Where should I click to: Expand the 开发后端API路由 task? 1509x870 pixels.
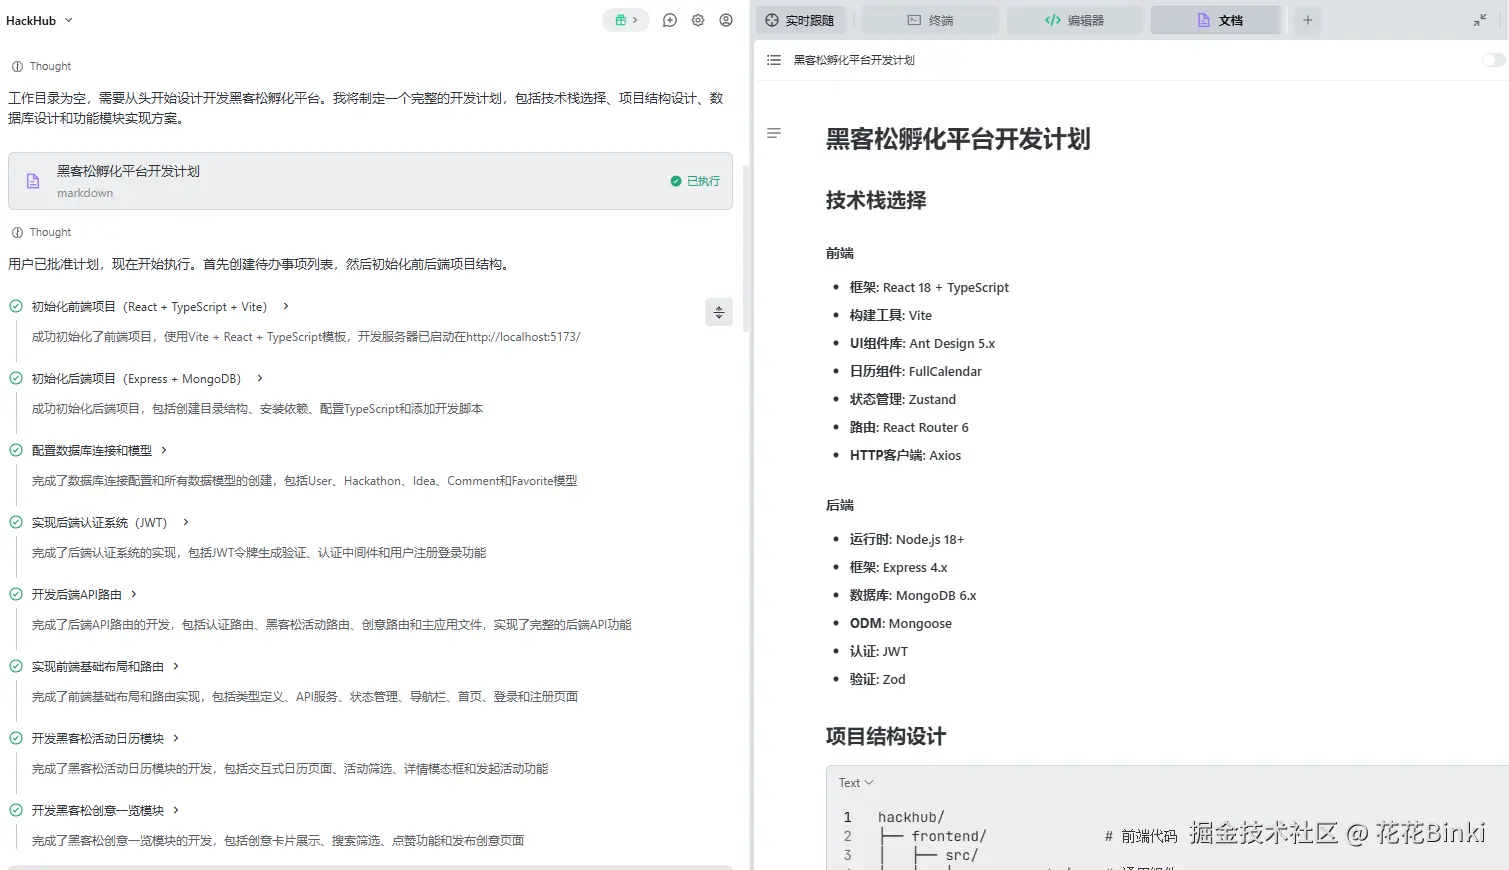[134, 594]
